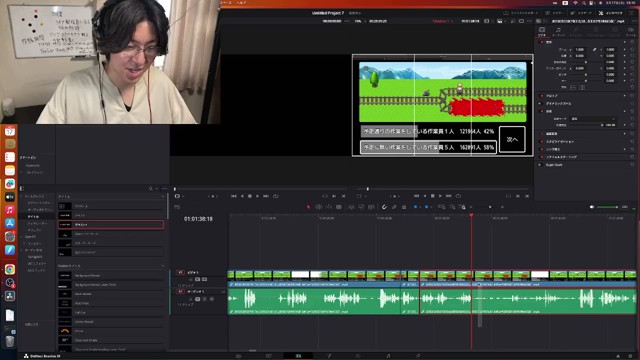
Task: Click the '次へ' button in viewer
Action: coord(512,140)
